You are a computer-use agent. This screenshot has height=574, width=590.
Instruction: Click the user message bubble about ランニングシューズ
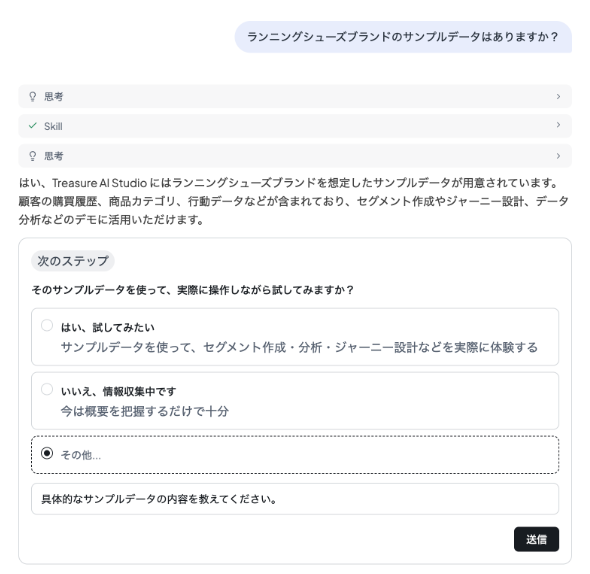click(x=403, y=37)
